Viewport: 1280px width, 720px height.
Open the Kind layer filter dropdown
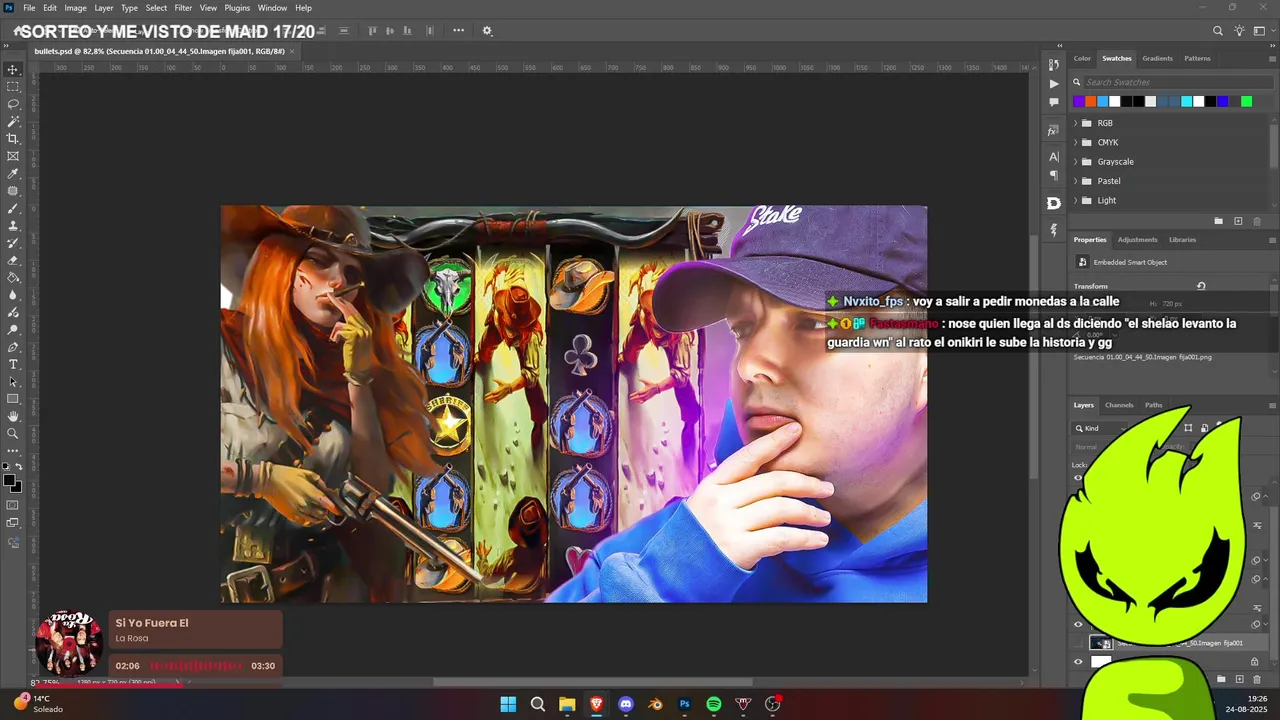pos(1100,428)
